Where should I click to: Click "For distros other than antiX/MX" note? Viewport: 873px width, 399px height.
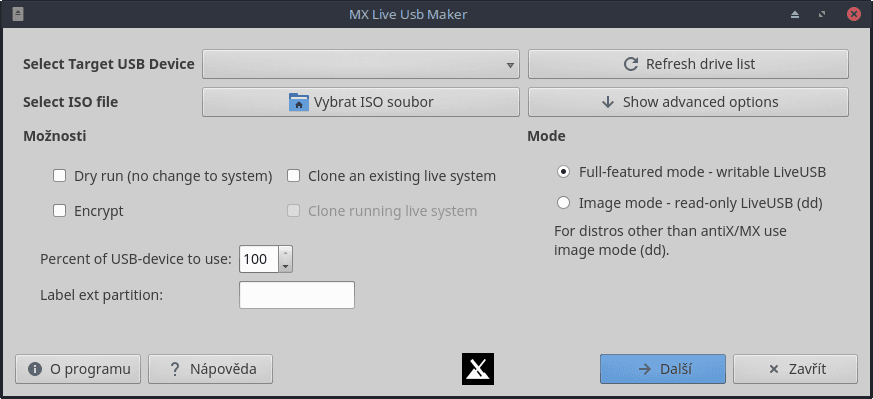[670, 240]
